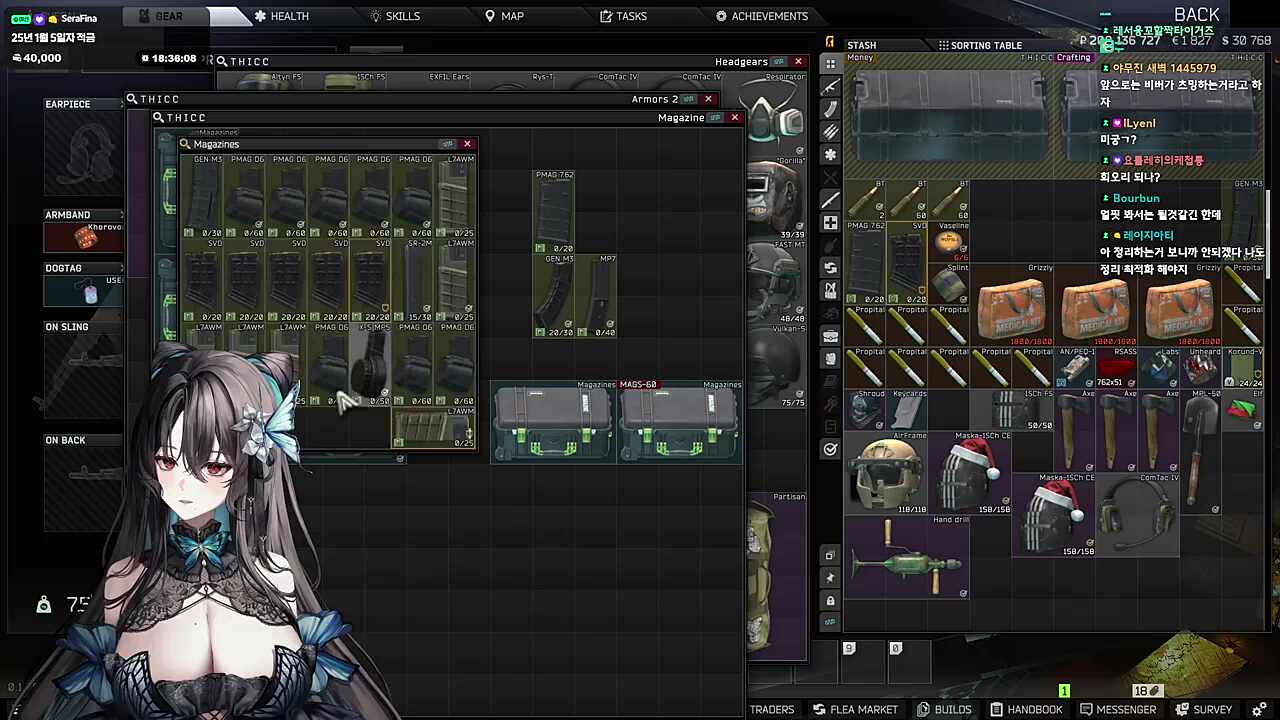Select the Santa-hat Maska-1SCh 150/150 next to AirFrame
Viewport: 1280px width, 720px height.
click(969, 473)
